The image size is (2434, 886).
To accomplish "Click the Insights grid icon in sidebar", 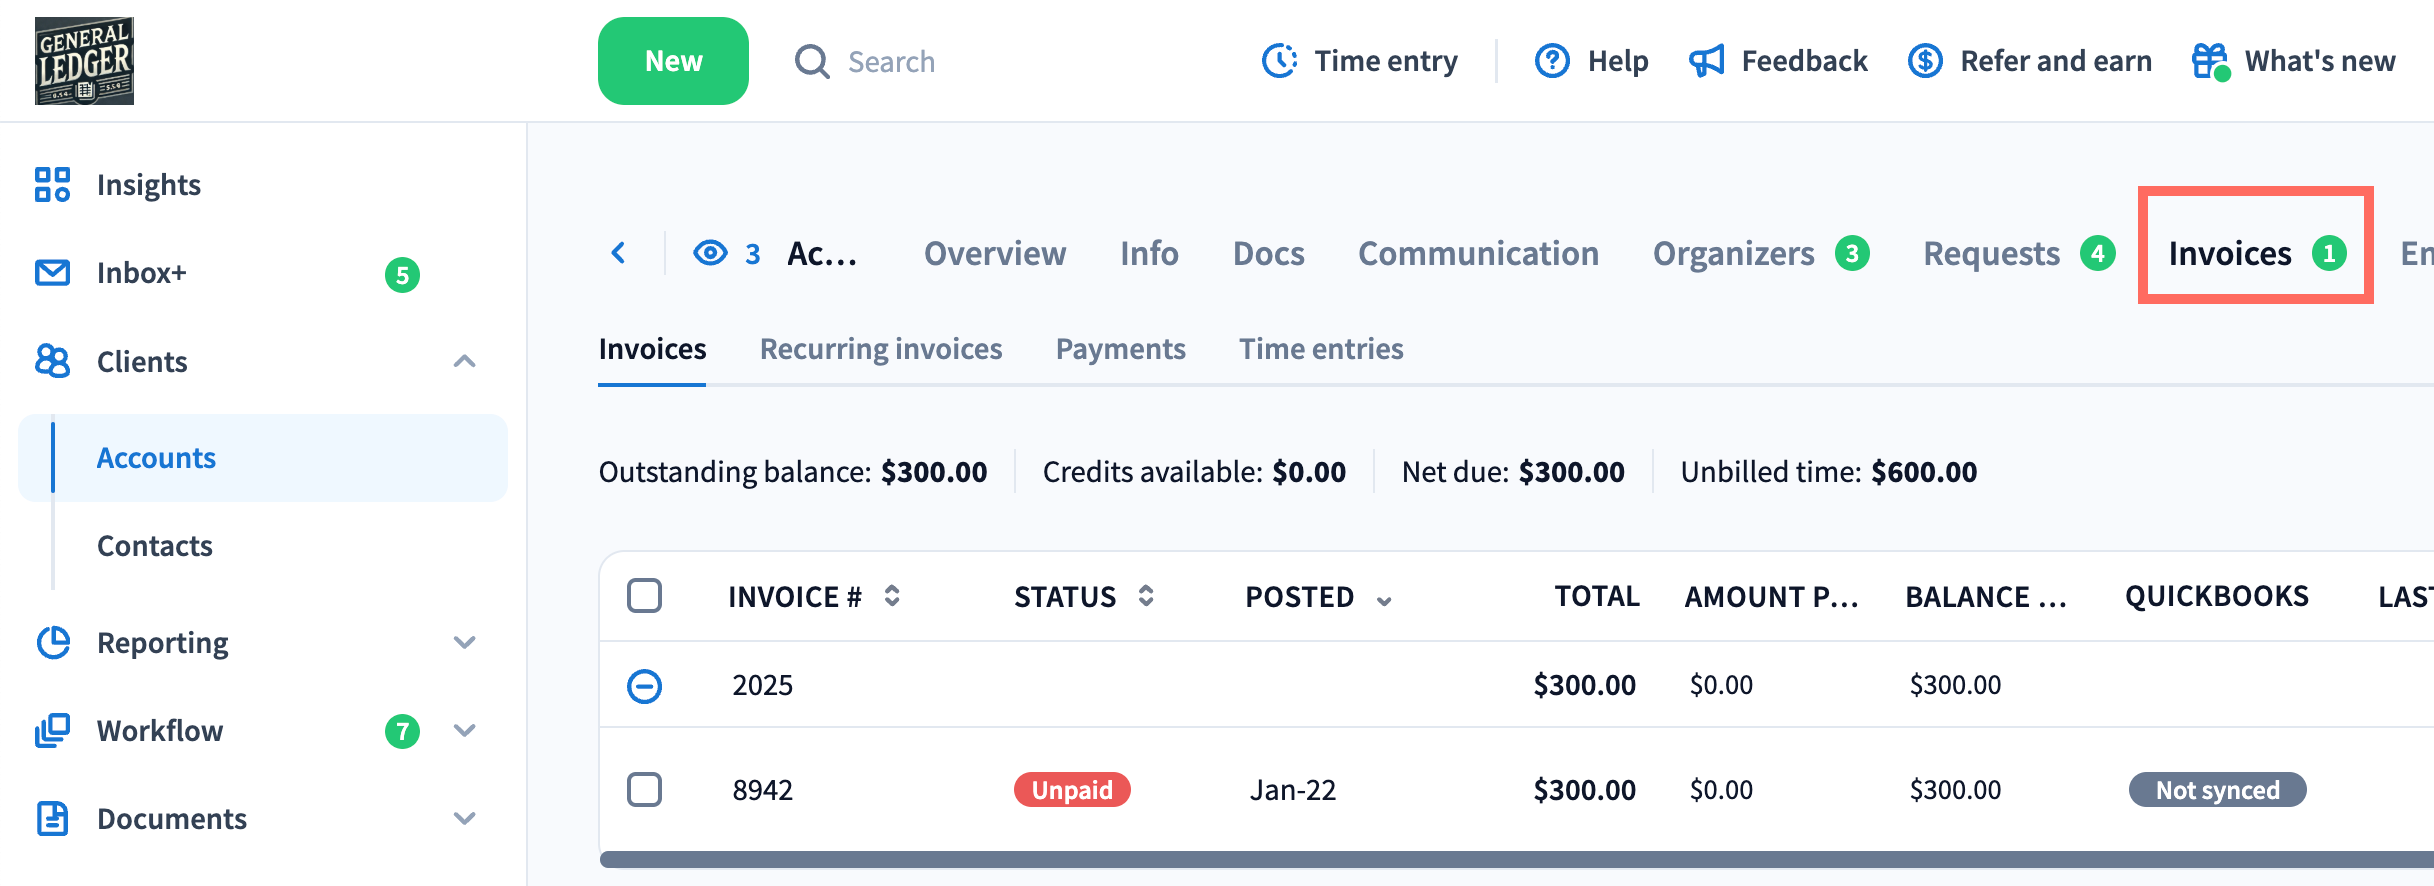I will click(52, 185).
